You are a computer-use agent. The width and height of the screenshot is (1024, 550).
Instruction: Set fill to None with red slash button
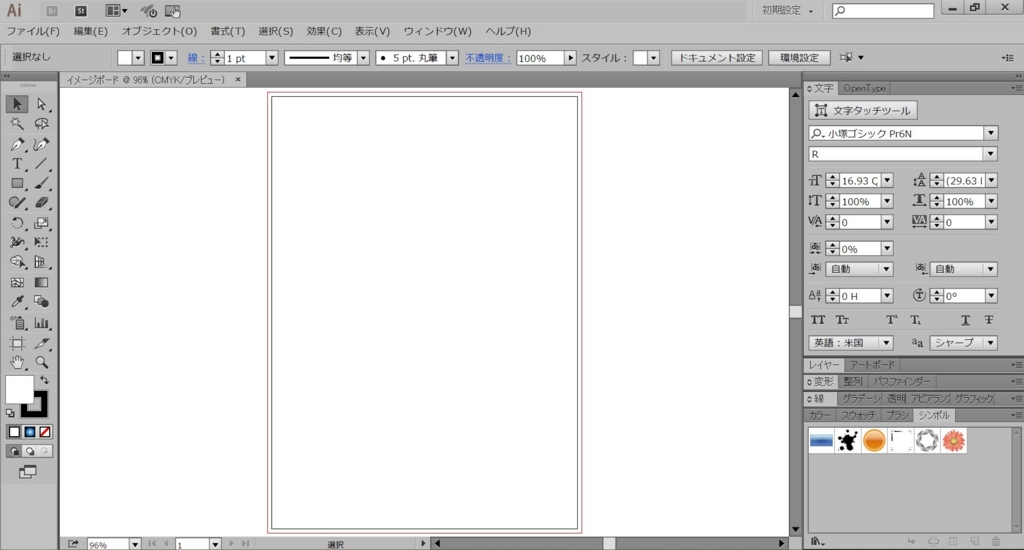(x=45, y=432)
